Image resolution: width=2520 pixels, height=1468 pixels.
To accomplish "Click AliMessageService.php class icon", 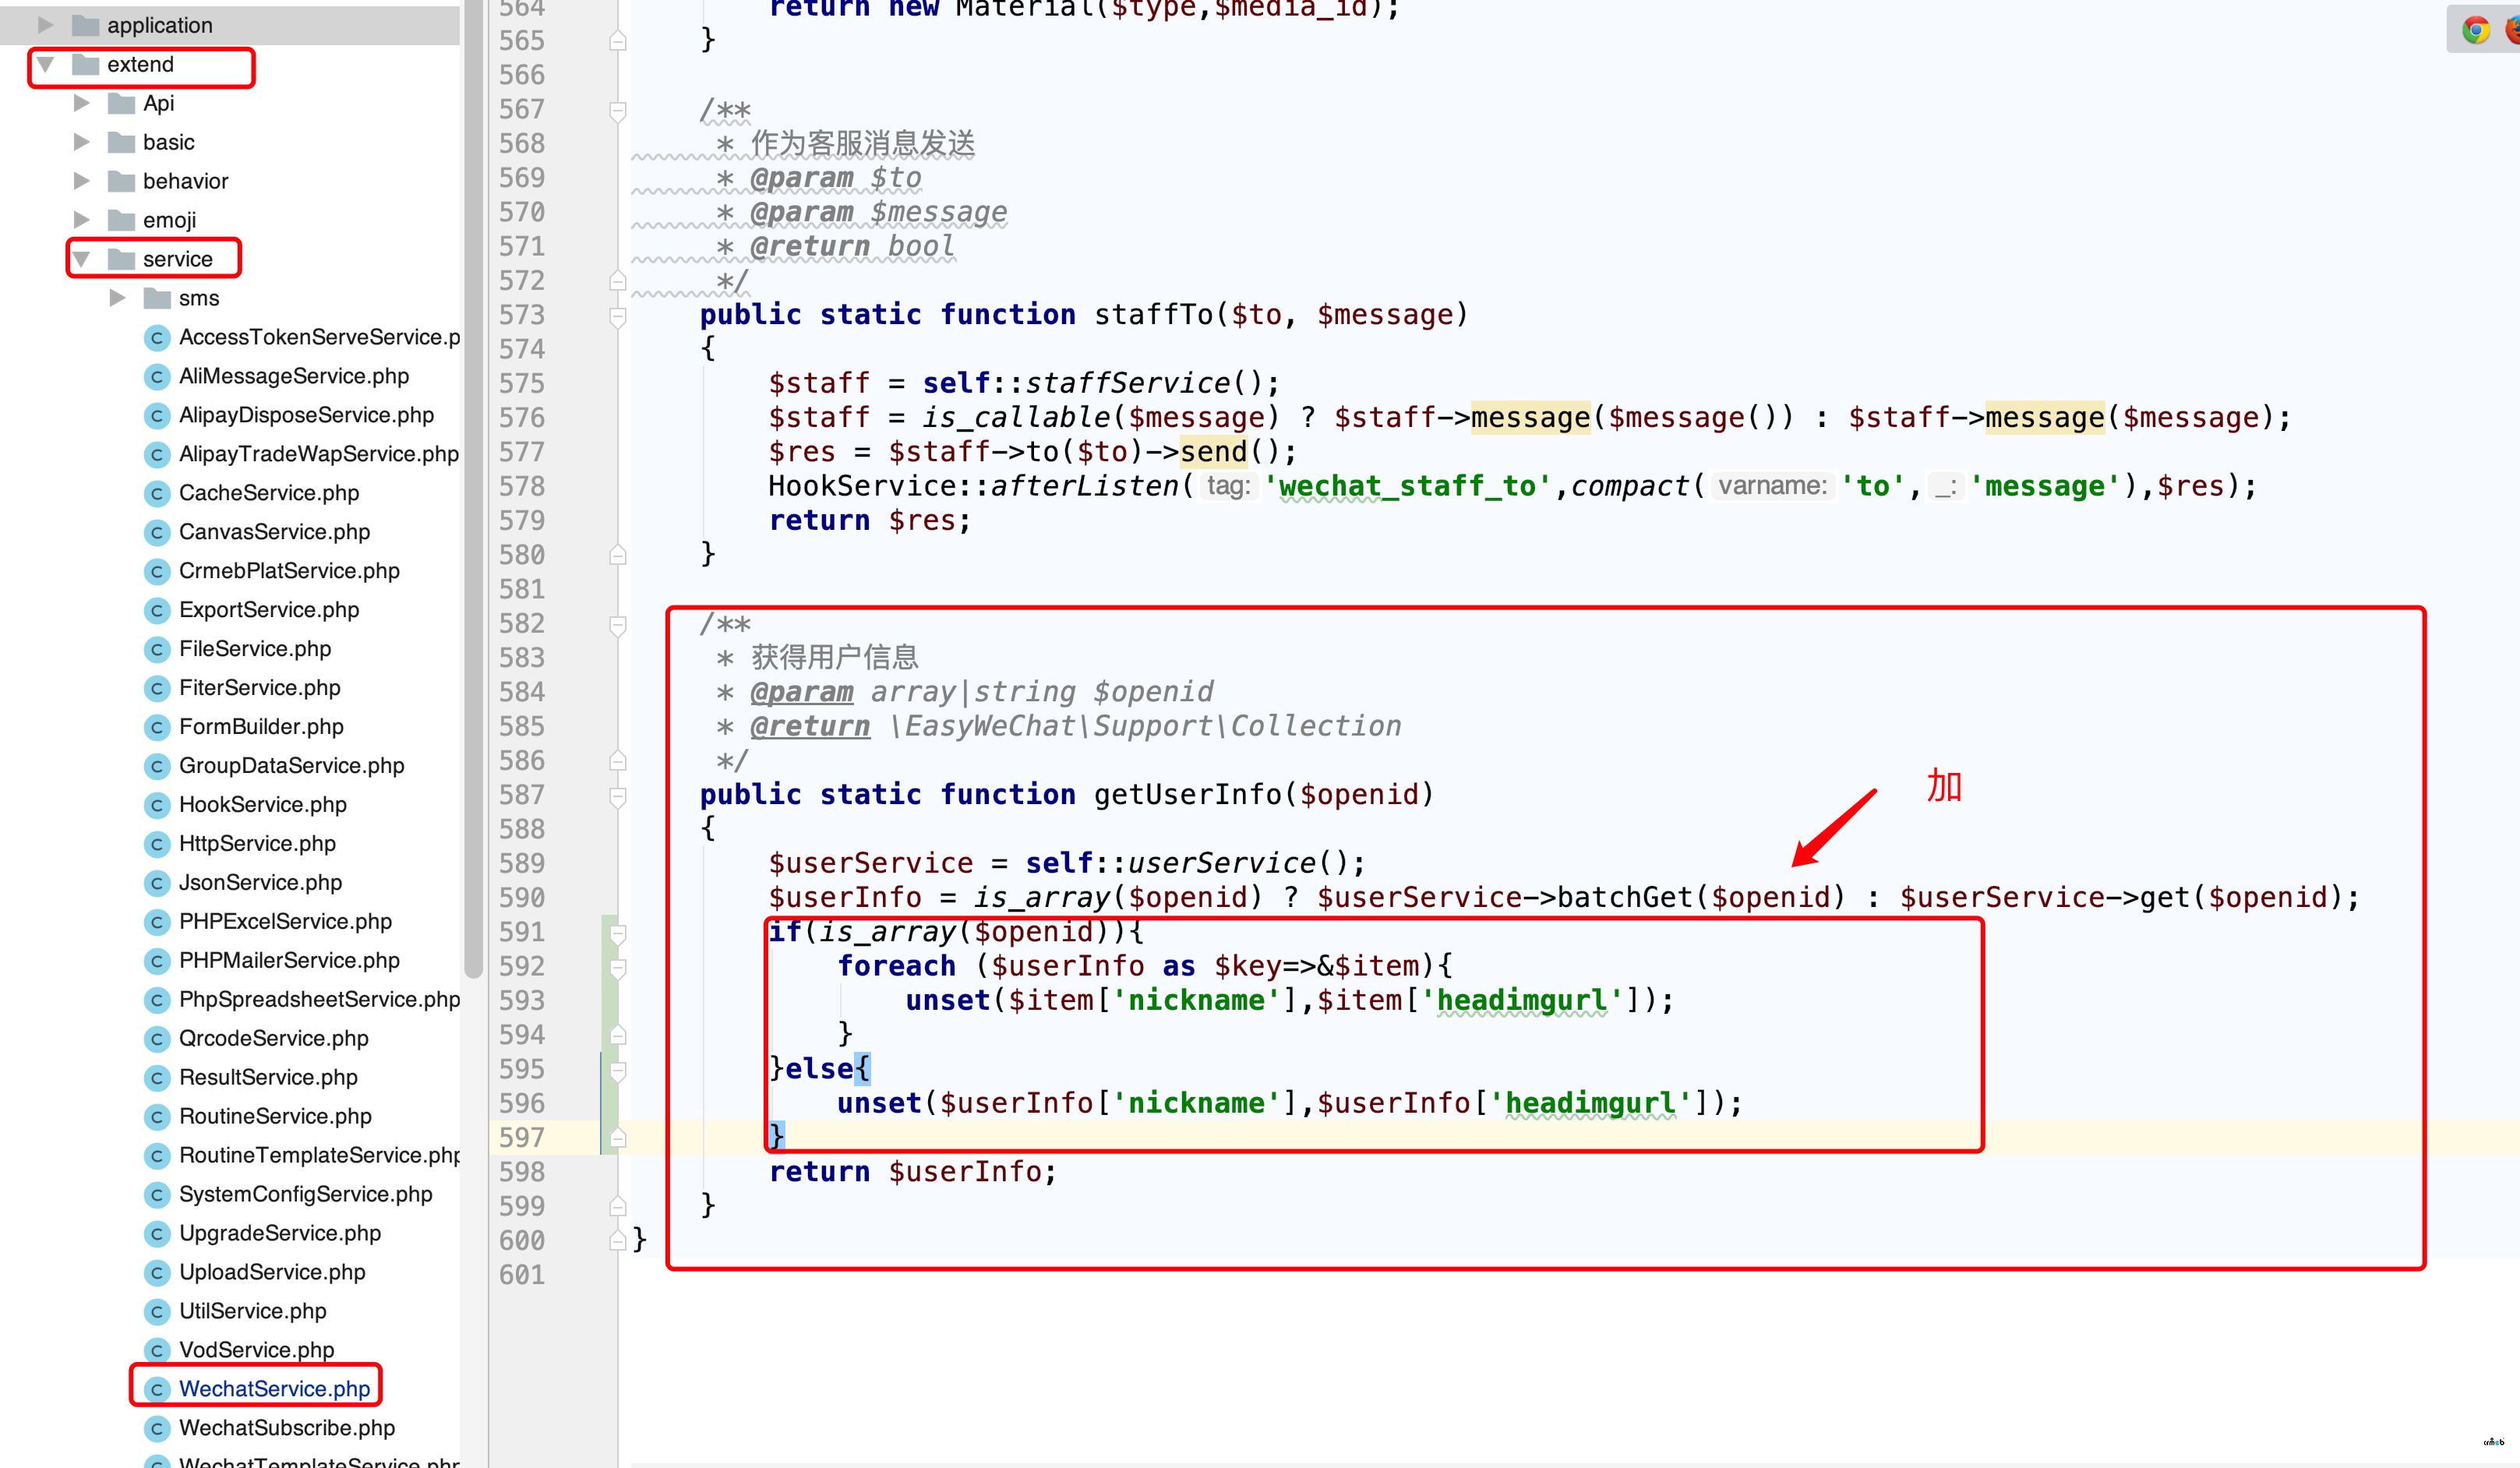I will [157, 377].
